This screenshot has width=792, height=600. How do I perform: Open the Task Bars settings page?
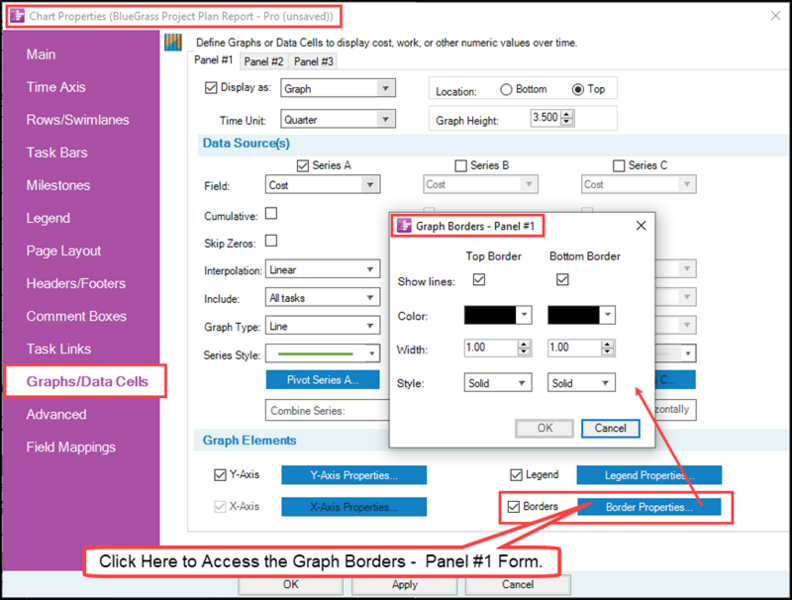point(57,153)
